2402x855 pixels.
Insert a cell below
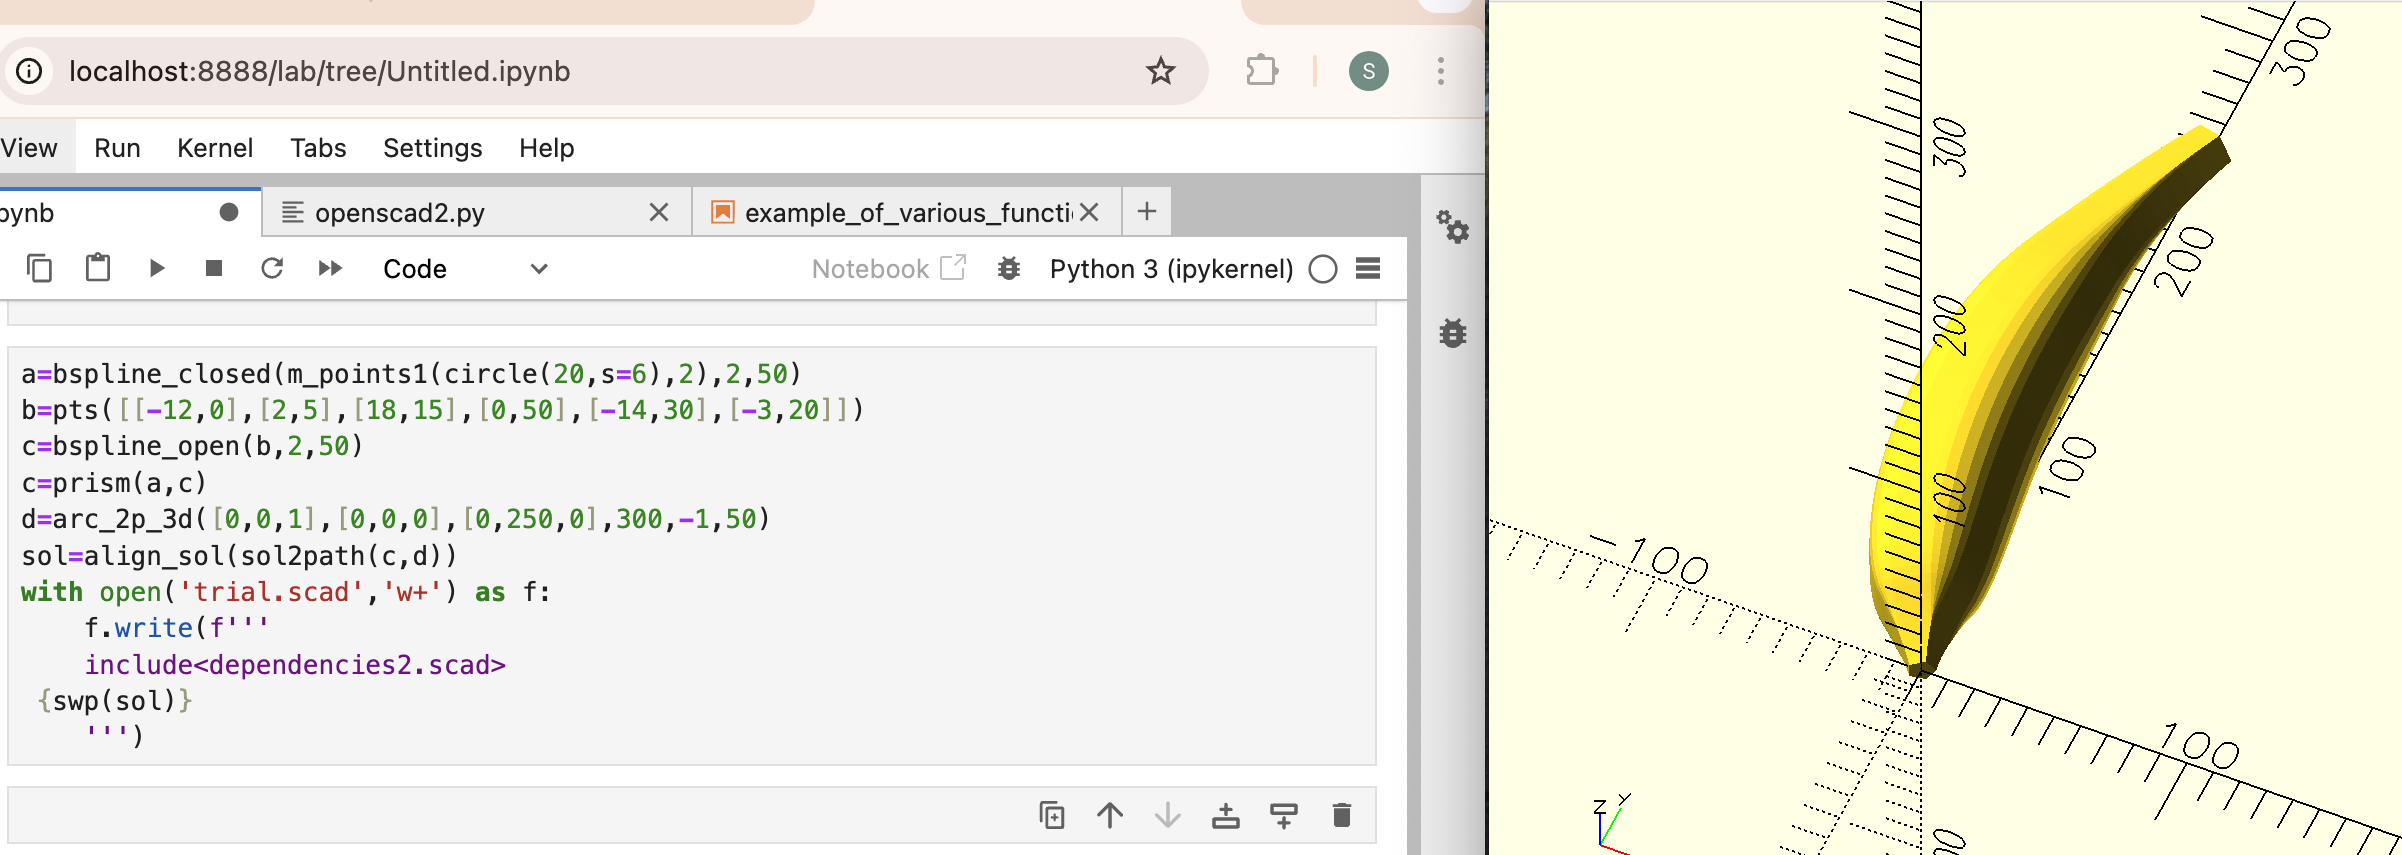[x=1283, y=815]
